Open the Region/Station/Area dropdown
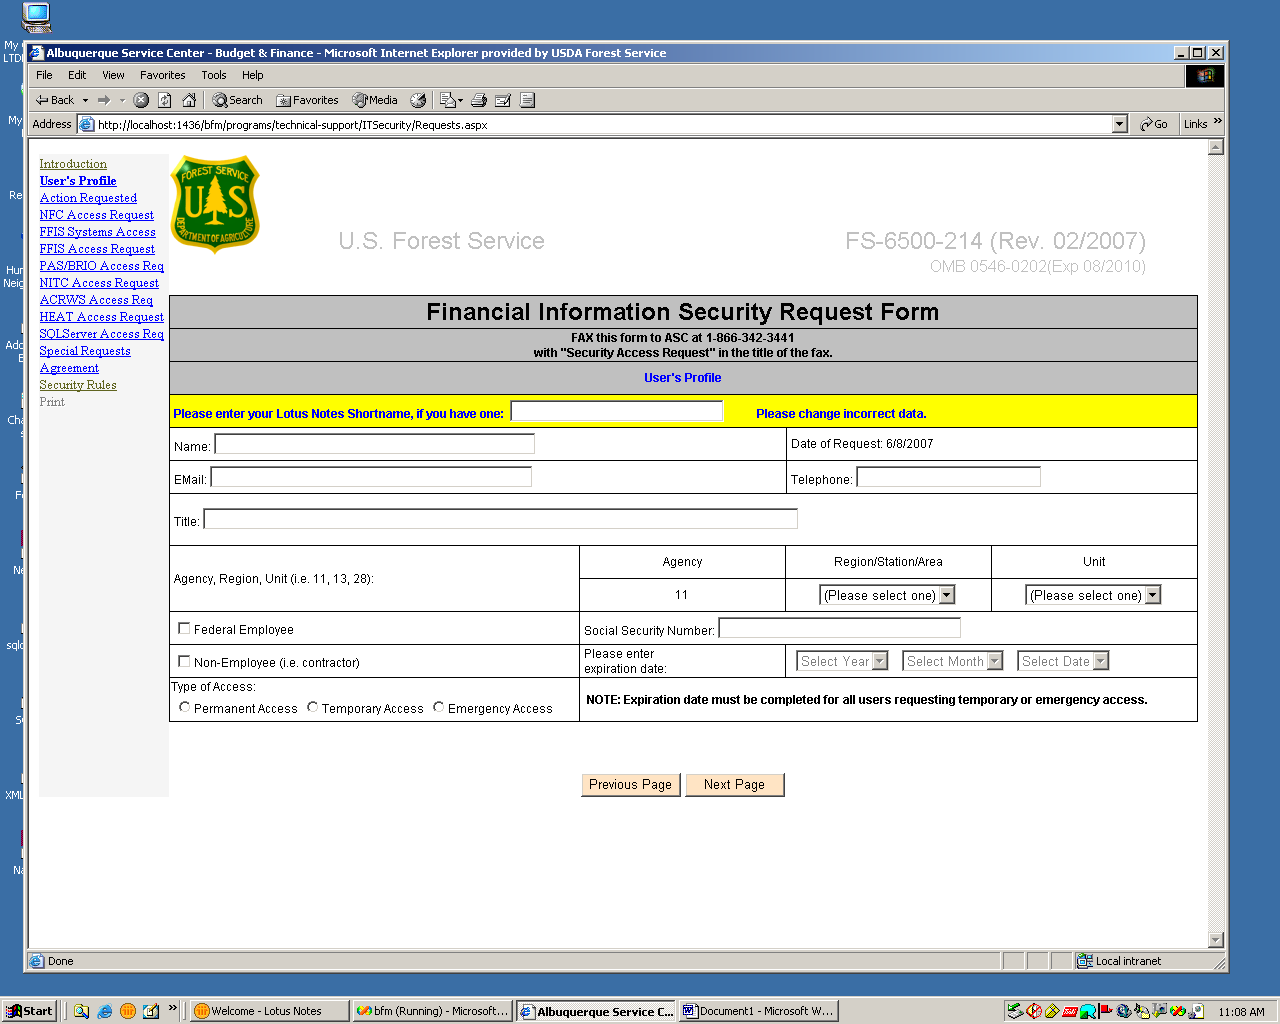The image size is (1280, 1024). click(x=887, y=595)
